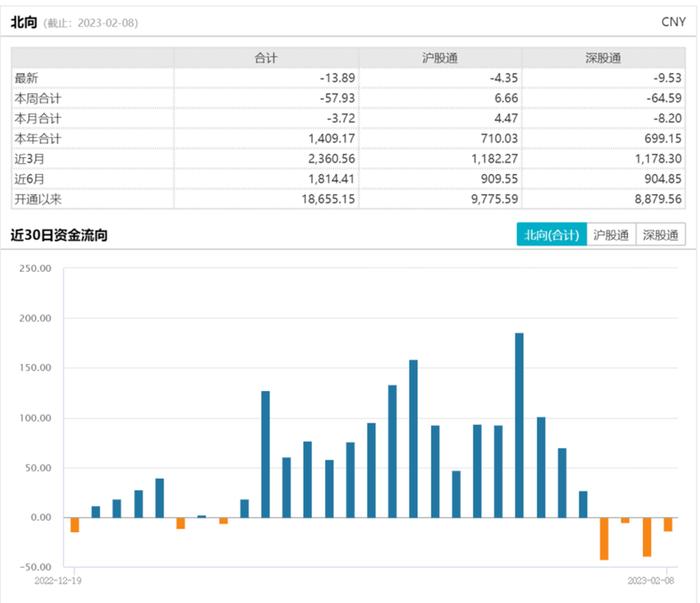Image resolution: width=700 pixels, height=603 pixels.
Task: Select the 本月合计 row label
Action: [x=38, y=118]
